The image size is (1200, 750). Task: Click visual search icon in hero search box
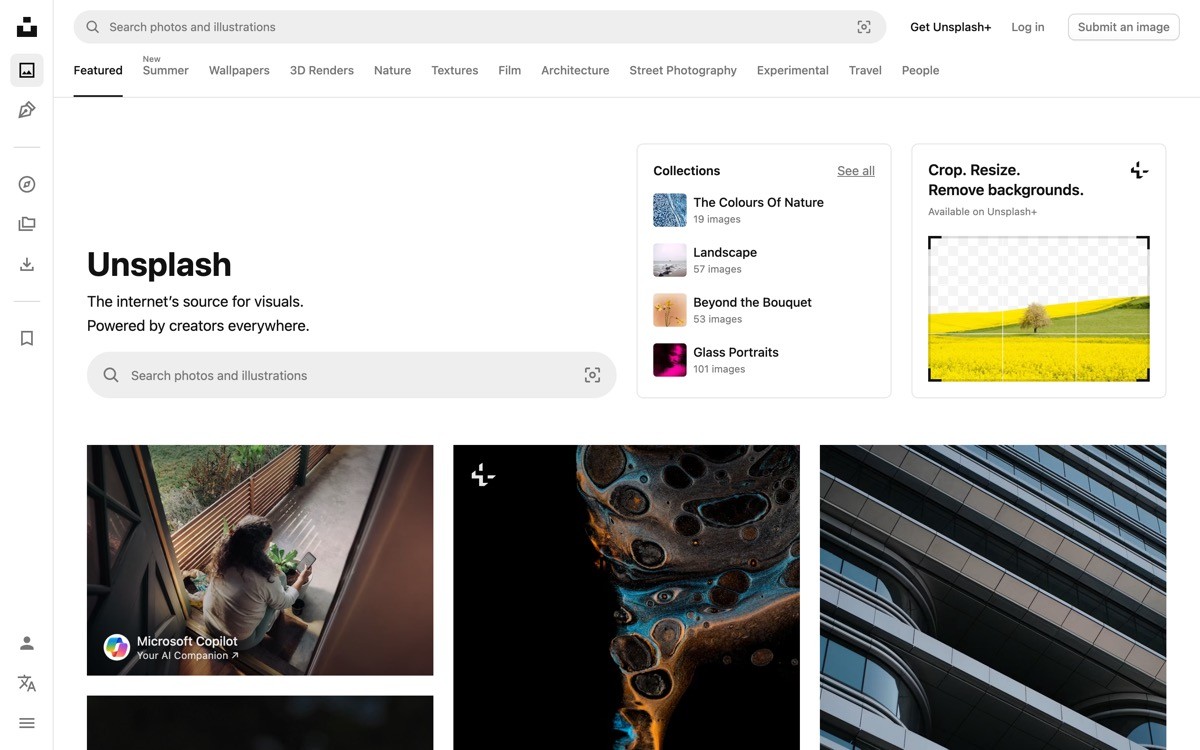pos(592,375)
